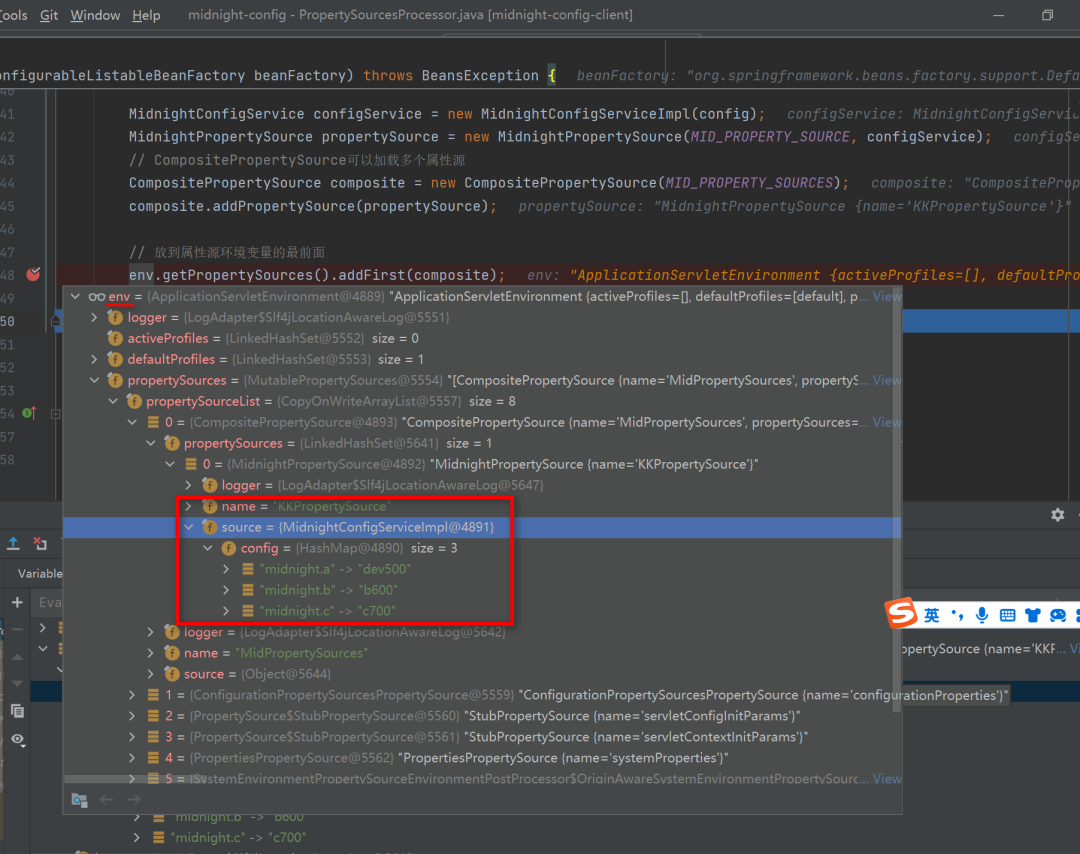1080x854 pixels.
Task: Click the forward arrow in popup footer
Action: (x=134, y=800)
